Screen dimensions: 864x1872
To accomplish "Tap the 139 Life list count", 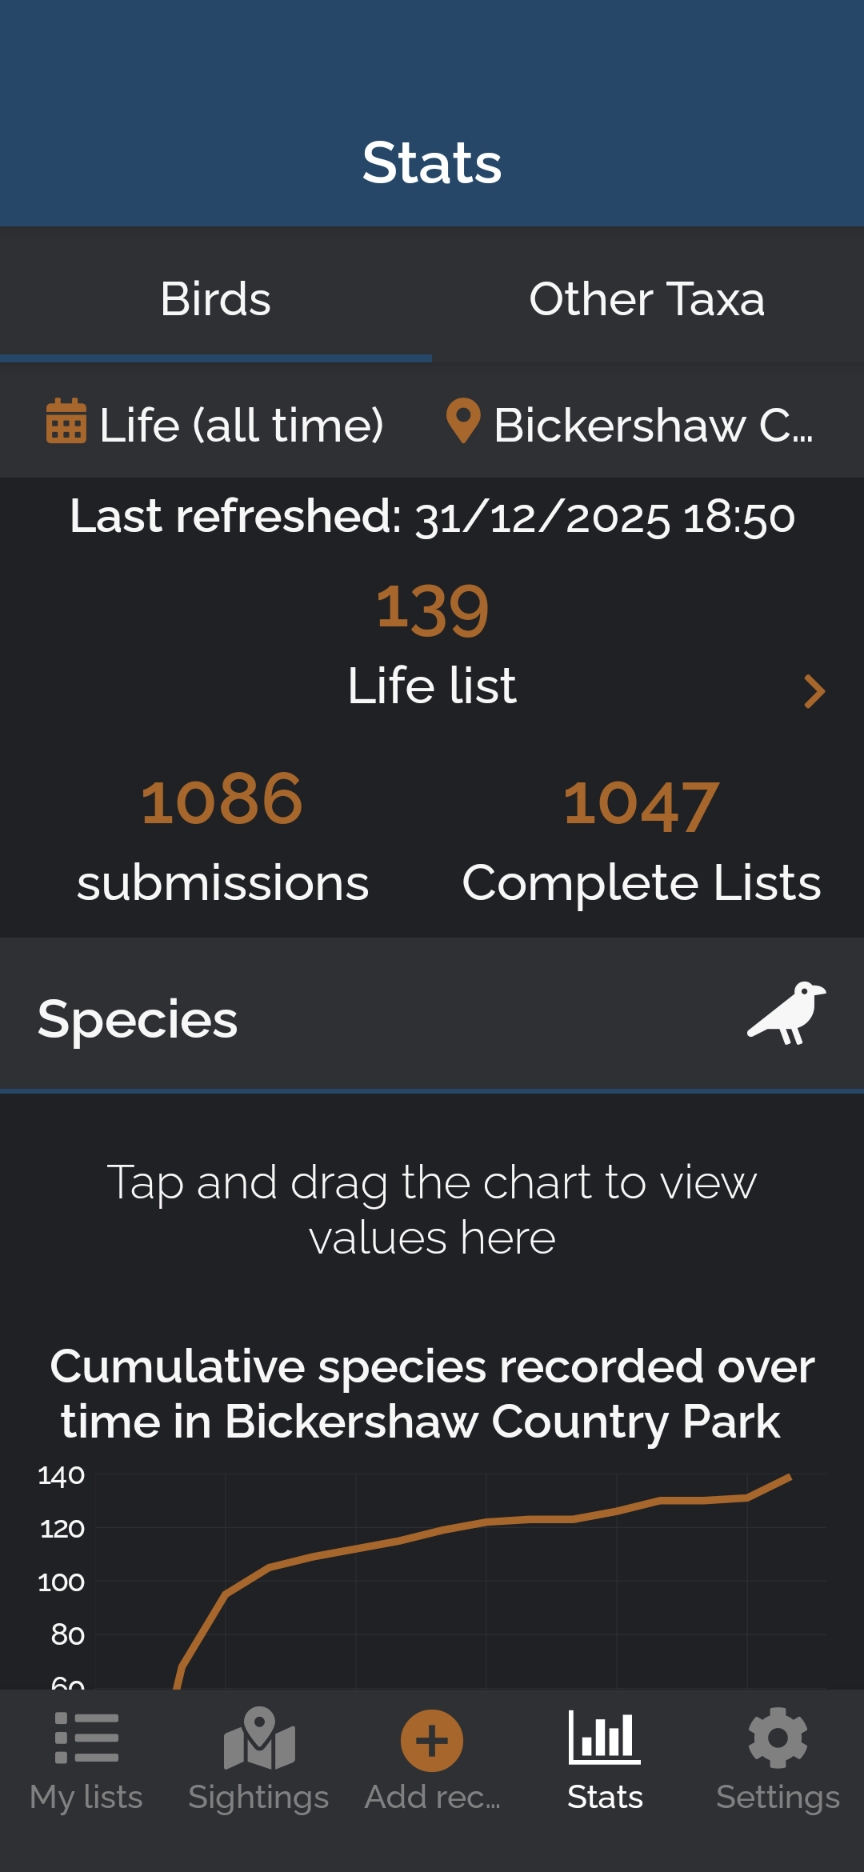I will [432, 609].
